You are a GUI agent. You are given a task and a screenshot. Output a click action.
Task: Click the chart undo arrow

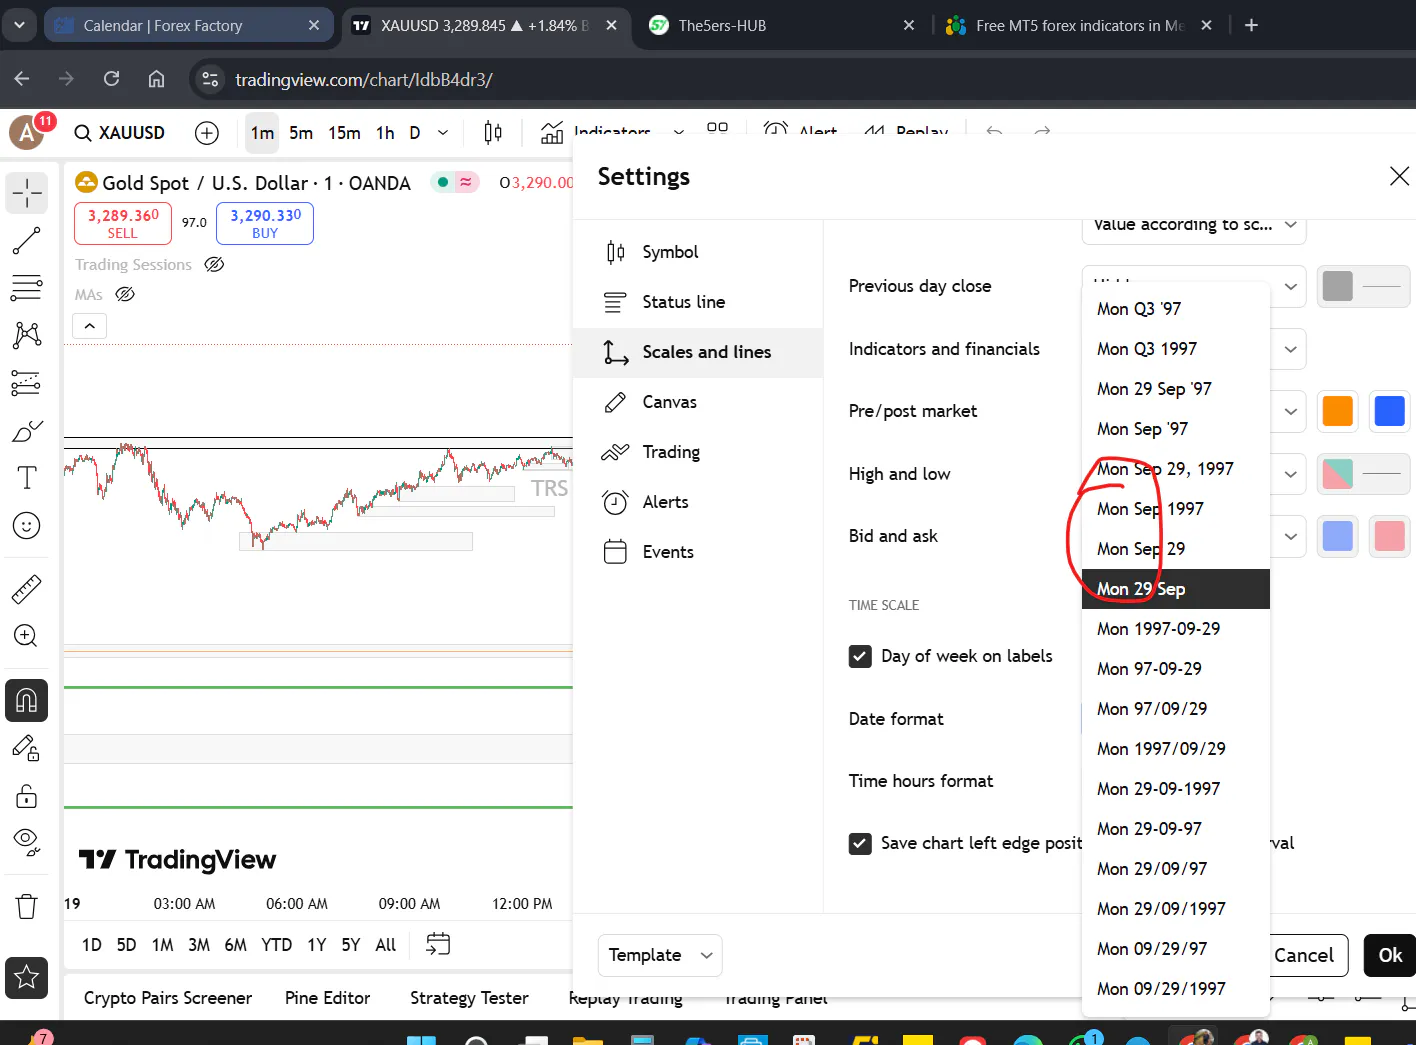994,132
